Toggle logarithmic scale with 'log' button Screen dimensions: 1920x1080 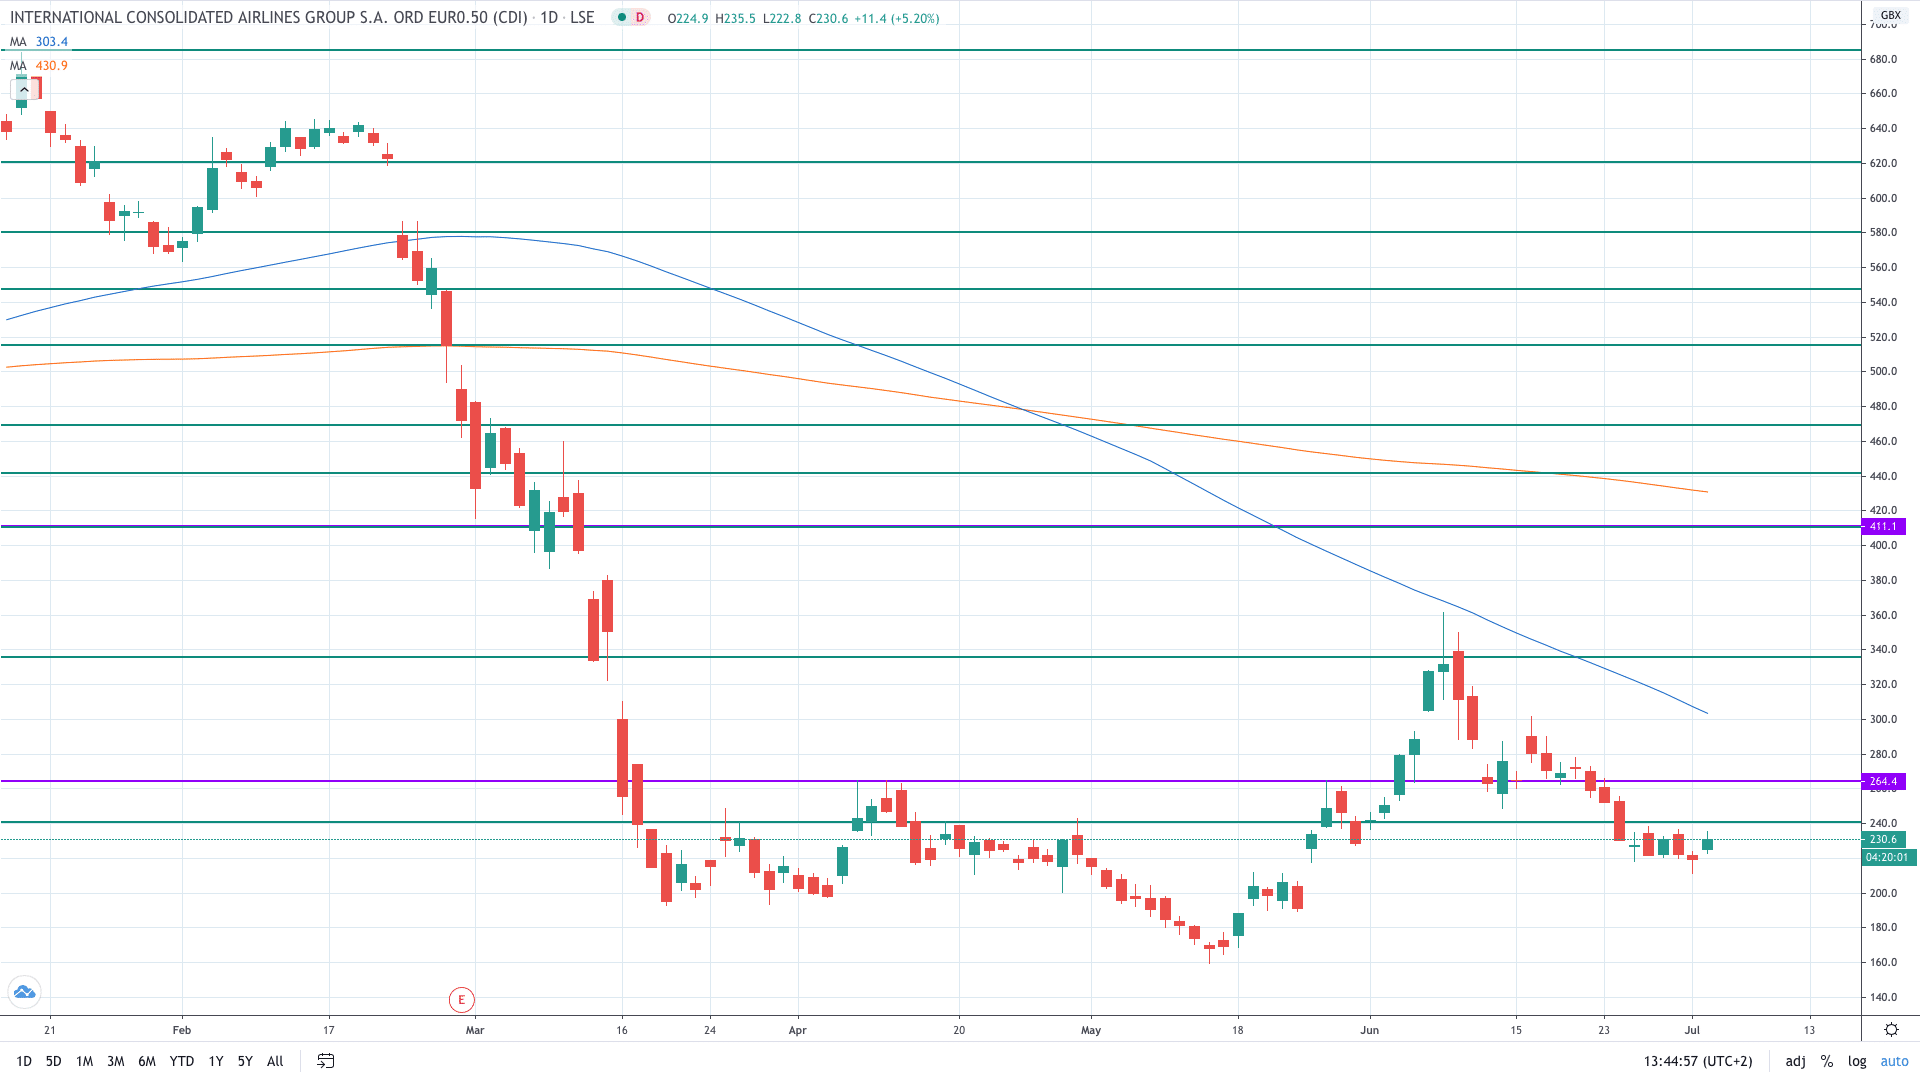click(x=1857, y=1061)
